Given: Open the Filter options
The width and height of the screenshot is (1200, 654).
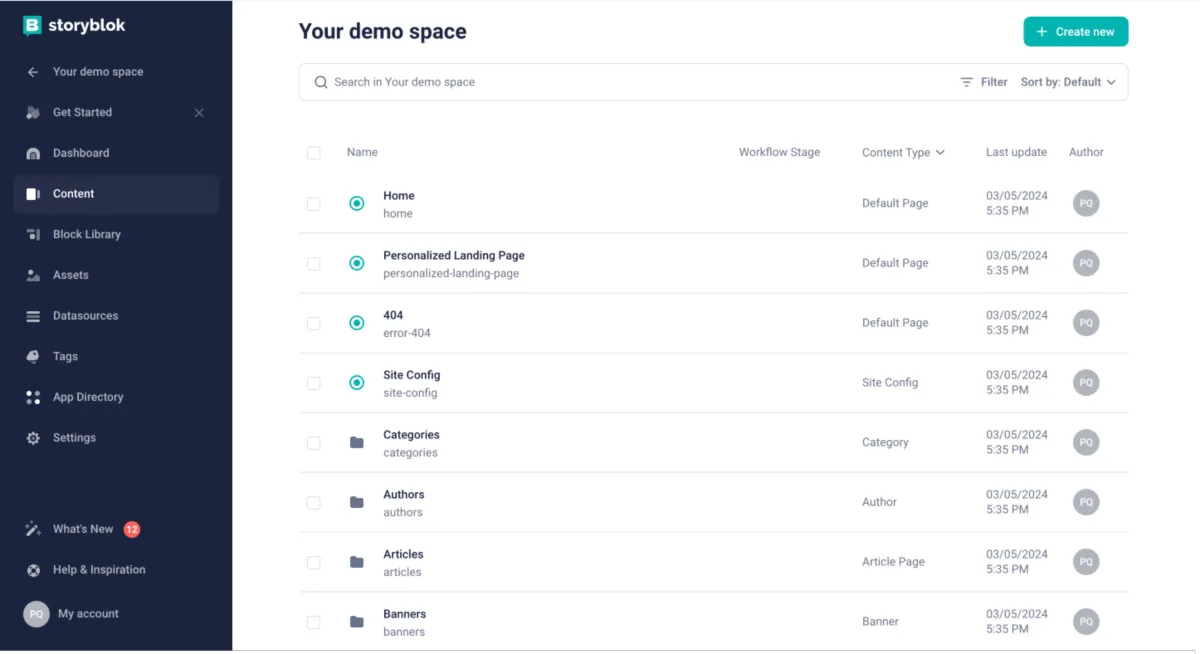Looking at the screenshot, I should [x=984, y=82].
